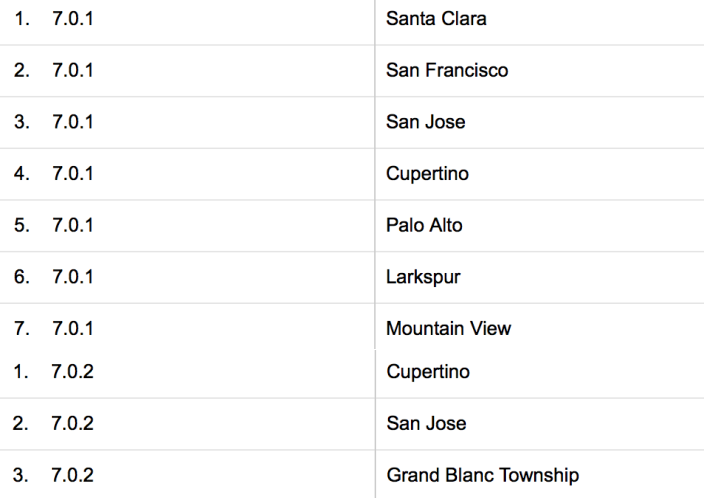
Task: Click the 7.0.1 cell beside San Francisco
Action: tap(72, 71)
